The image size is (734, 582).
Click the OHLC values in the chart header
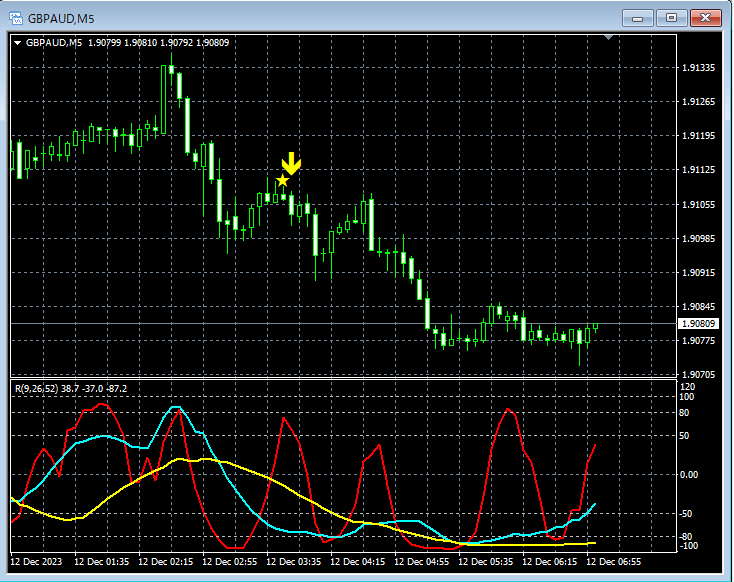pos(159,43)
